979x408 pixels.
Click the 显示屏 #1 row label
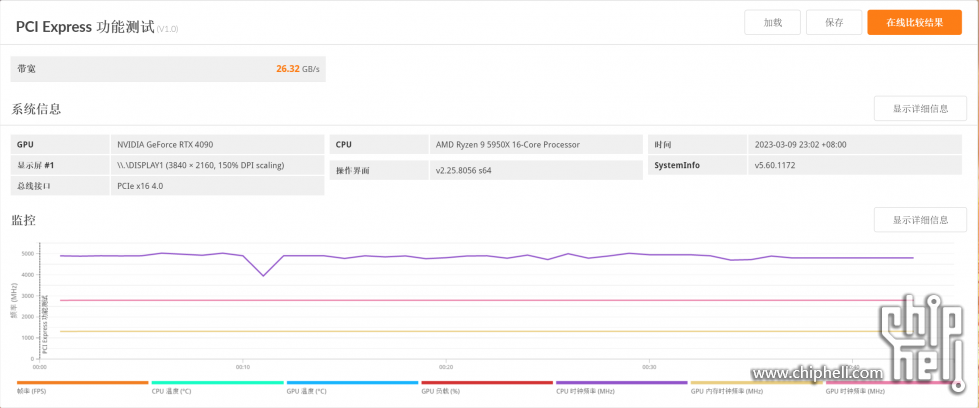tap(36, 166)
